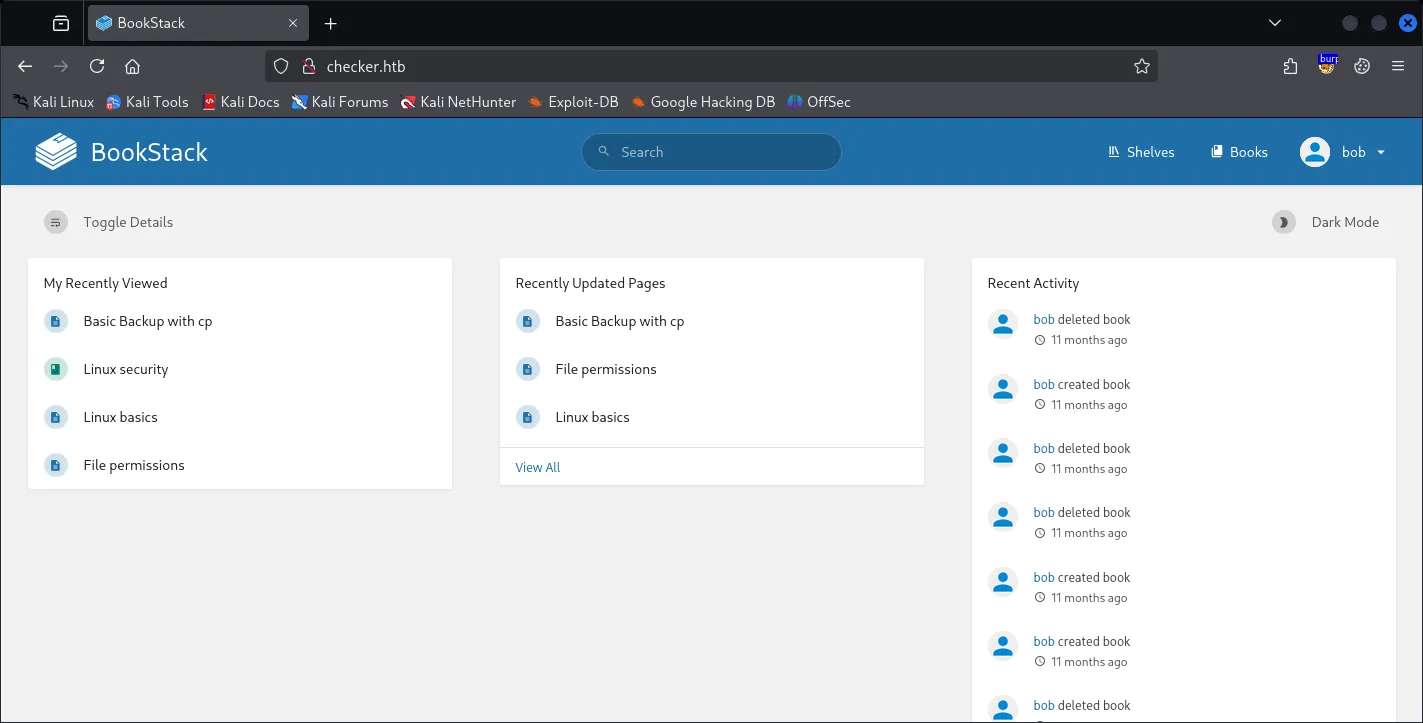Open File permissions in Recently Updated Pages
Image resolution: width=1423 pixels, height=723 pixels.
tap(606, 369)
